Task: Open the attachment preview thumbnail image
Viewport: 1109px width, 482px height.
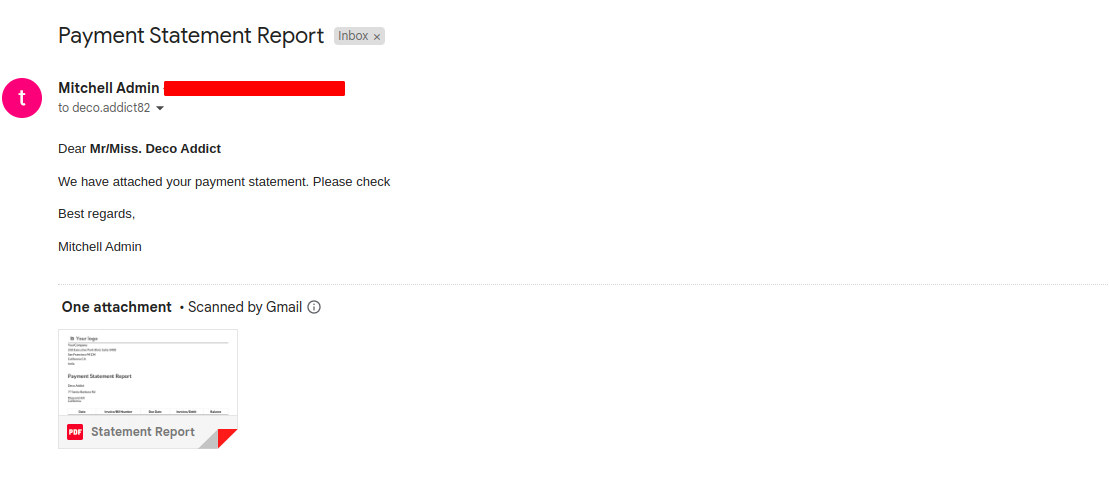Action: tap(148, 372)
